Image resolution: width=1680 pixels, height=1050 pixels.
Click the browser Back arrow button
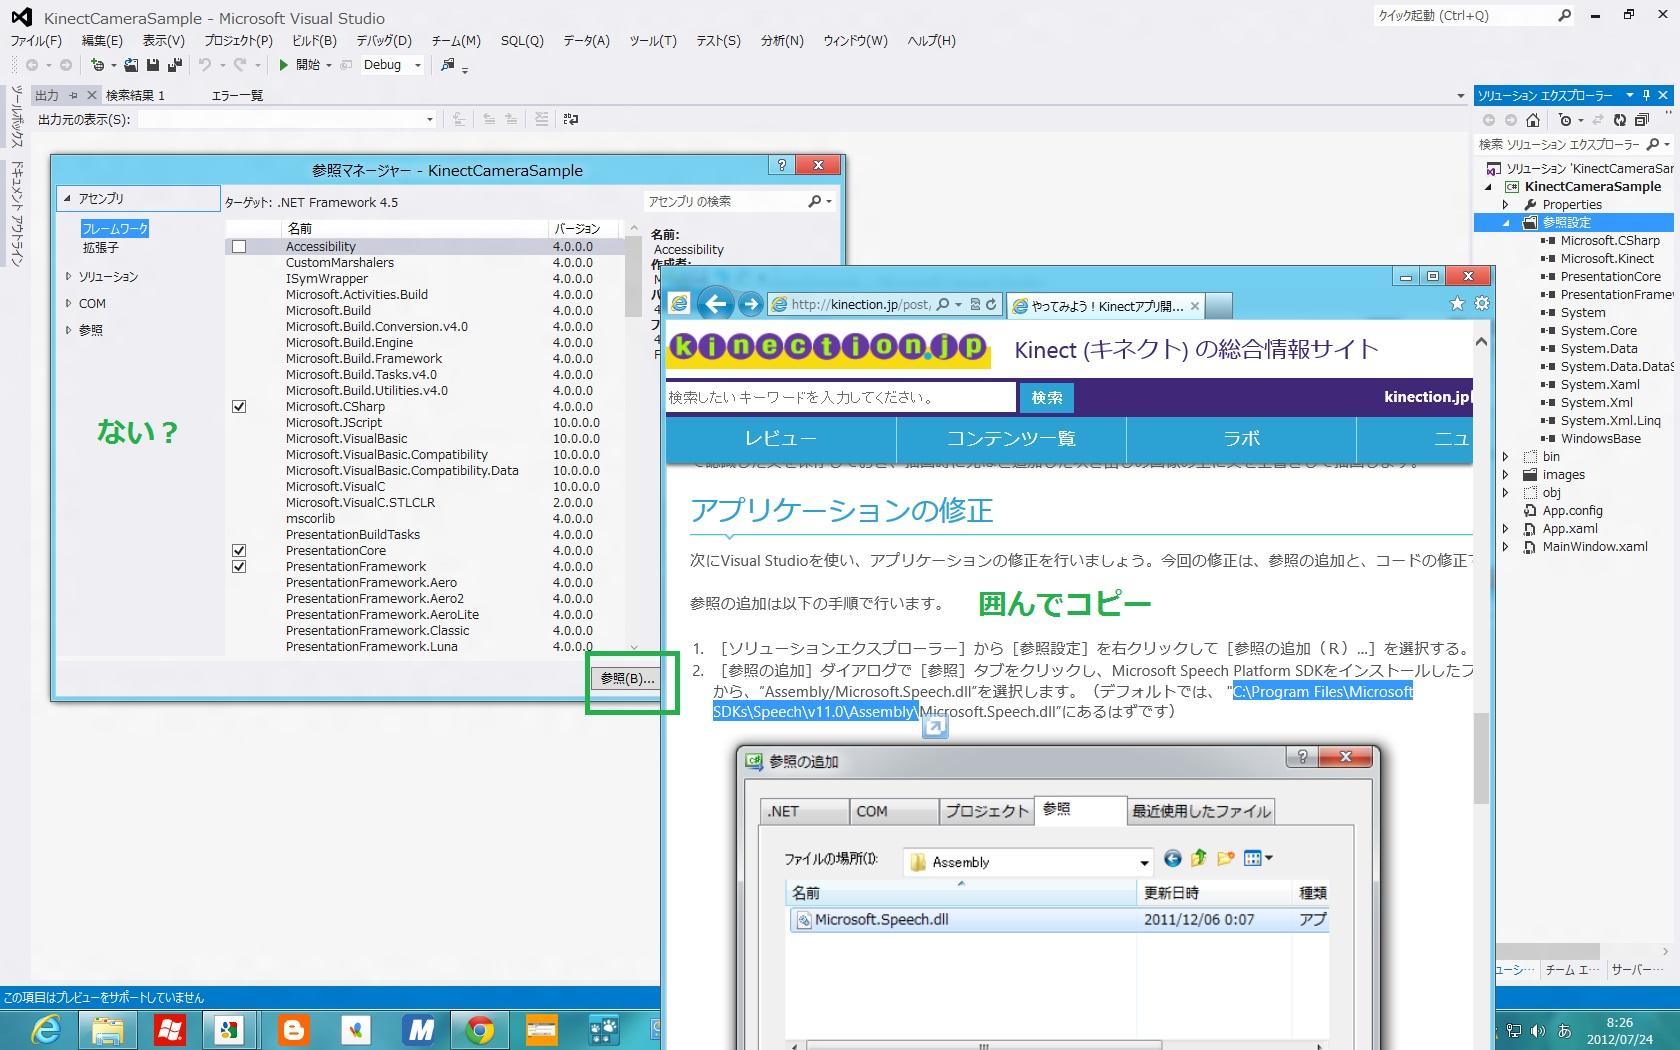coord(715,304)
